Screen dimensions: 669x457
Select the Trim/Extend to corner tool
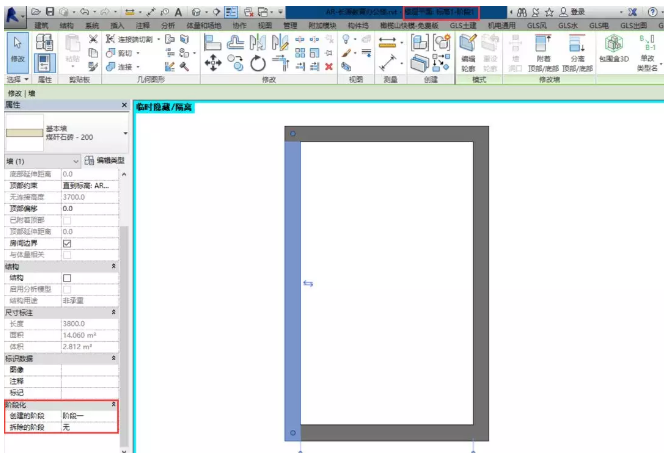coord(280,63)
